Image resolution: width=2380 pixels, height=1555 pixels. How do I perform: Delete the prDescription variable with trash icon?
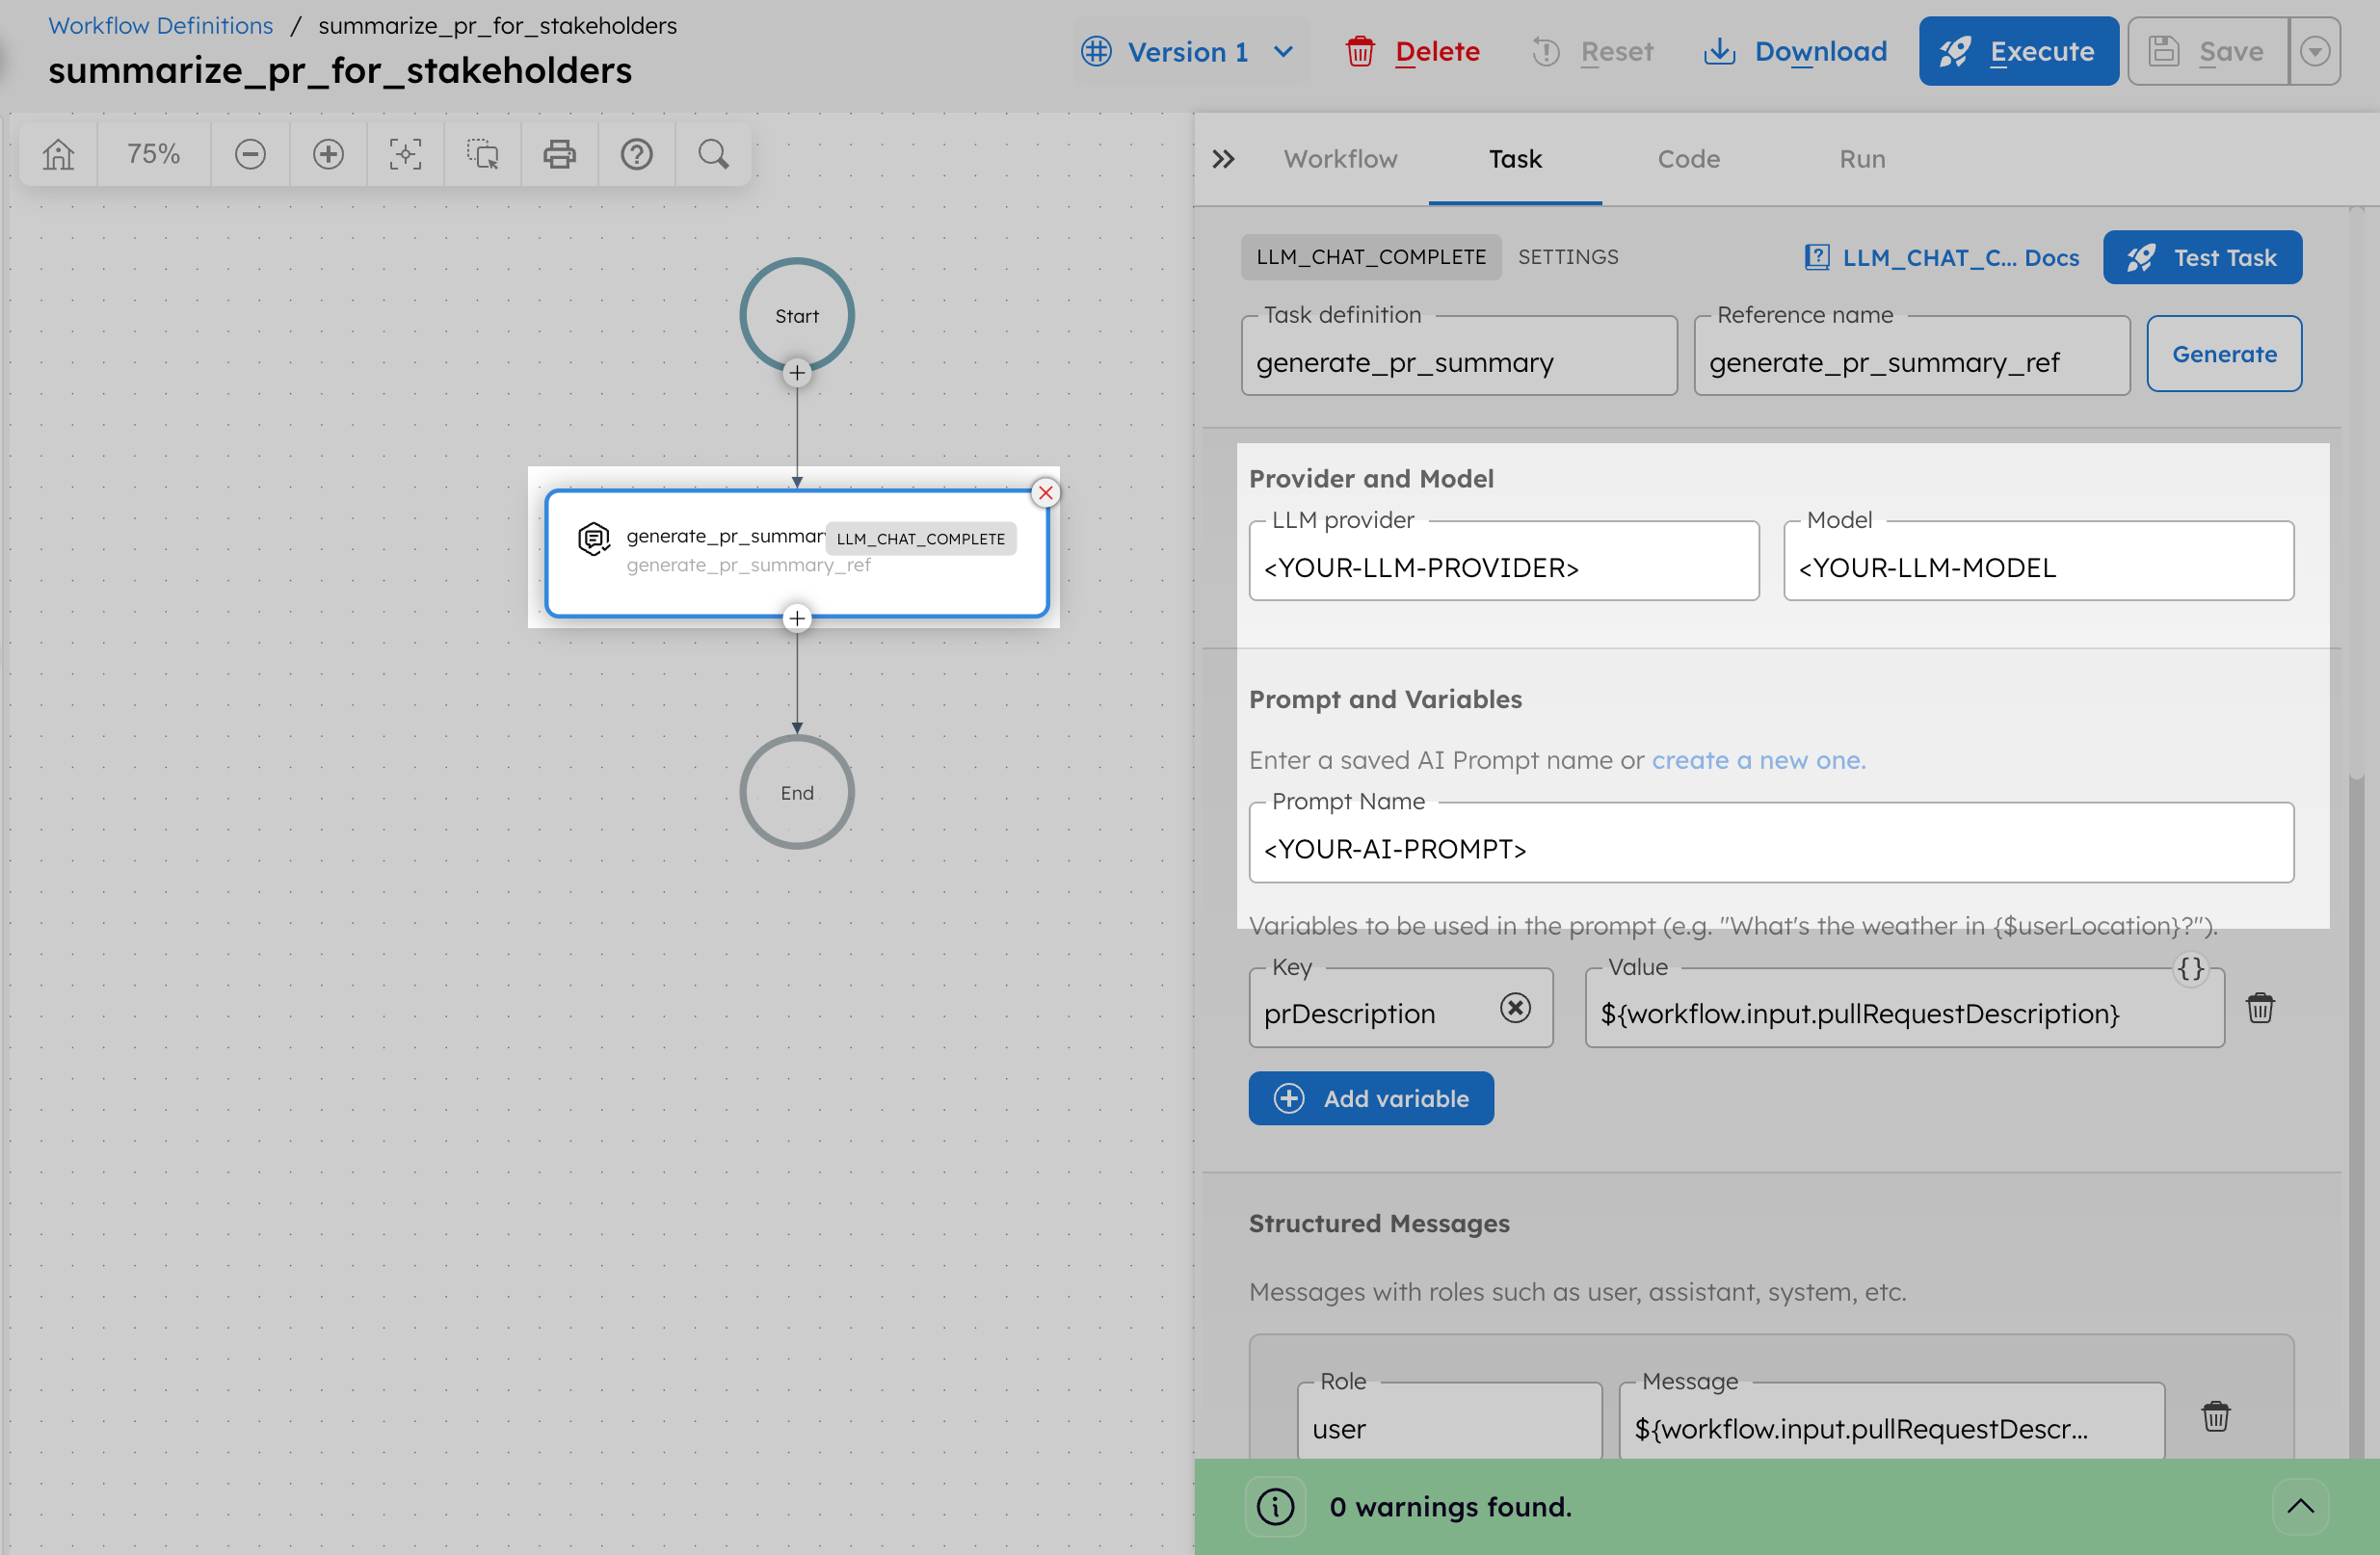(2261, 1007)
